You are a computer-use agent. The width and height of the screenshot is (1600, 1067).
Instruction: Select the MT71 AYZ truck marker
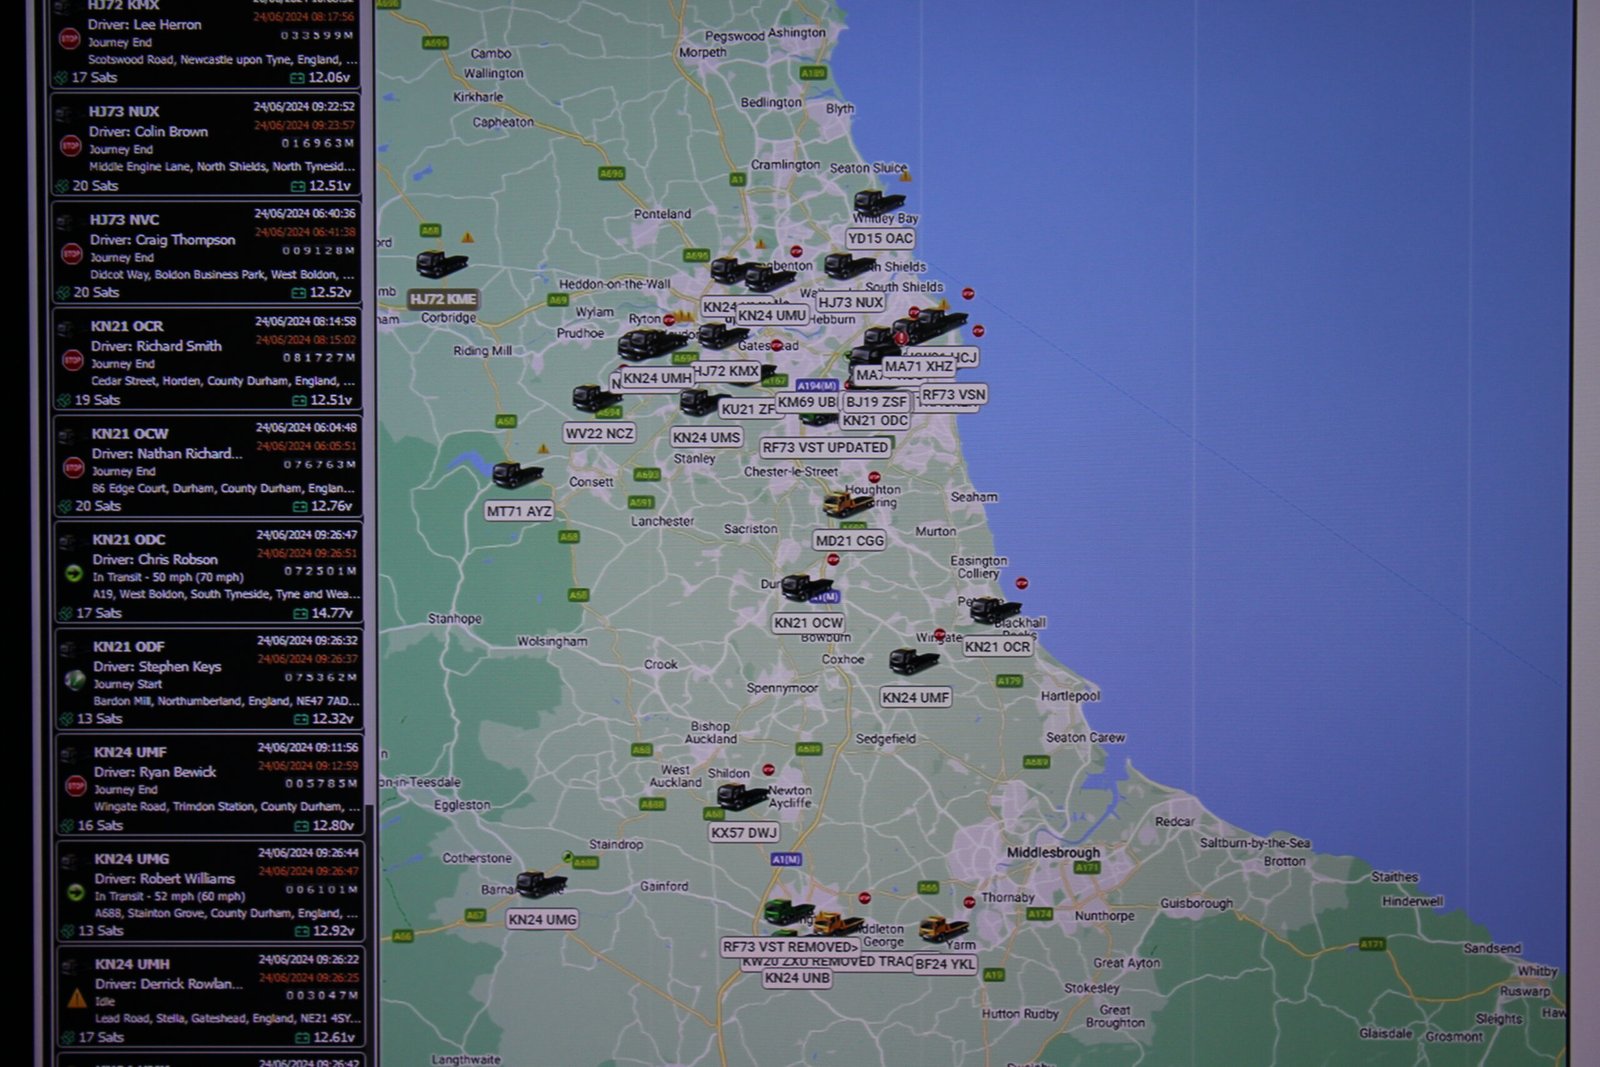click(x=517, y=474)
